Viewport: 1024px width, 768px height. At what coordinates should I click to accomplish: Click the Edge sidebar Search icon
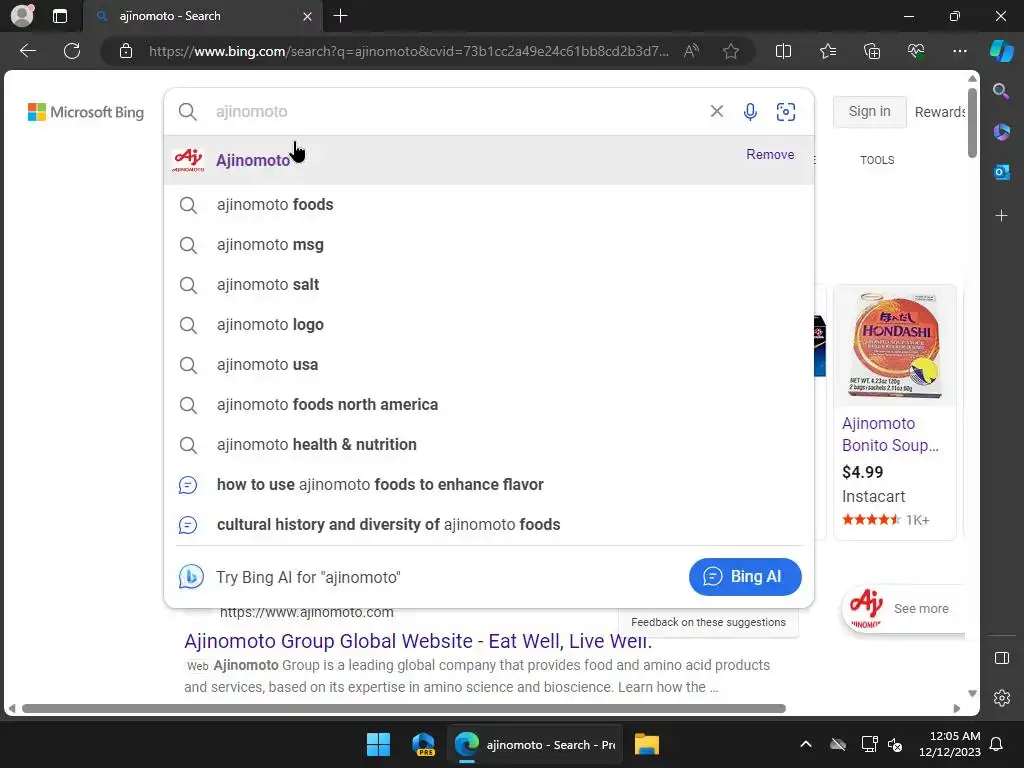(x=1001, y=91)
